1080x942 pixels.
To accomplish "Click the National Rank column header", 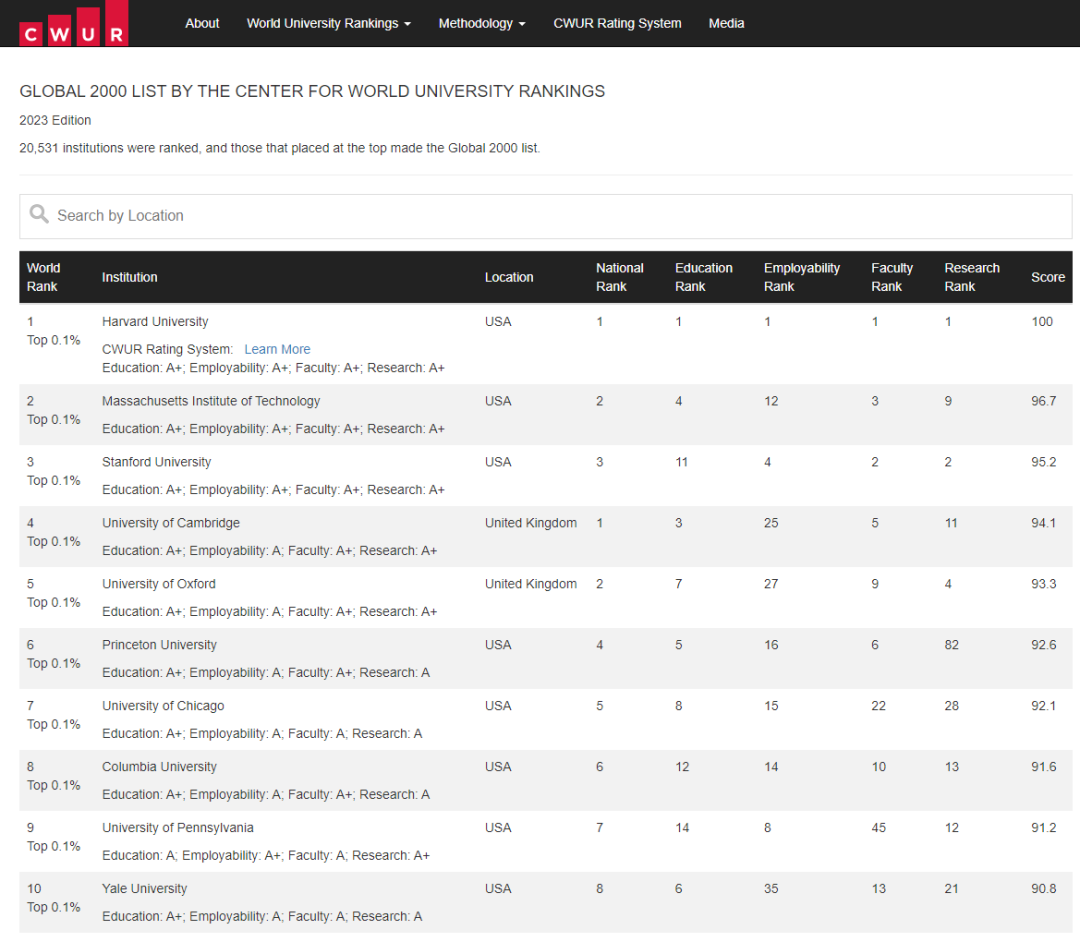I will tap(620, 277).
